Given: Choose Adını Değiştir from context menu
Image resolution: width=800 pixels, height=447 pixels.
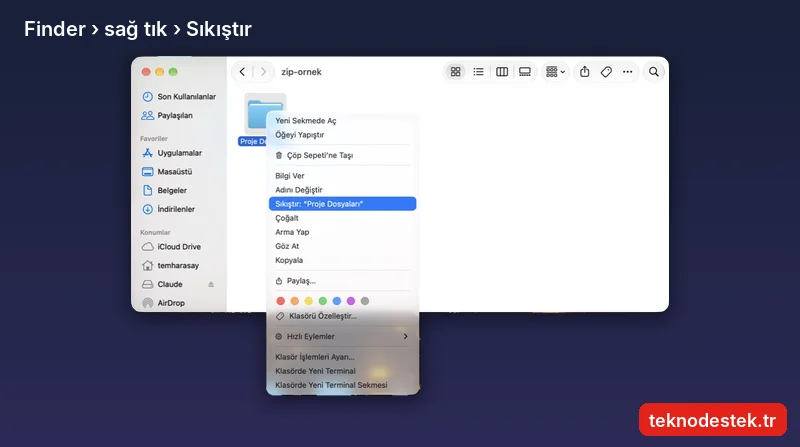Looking at the screenshot, I should (342, 190).
